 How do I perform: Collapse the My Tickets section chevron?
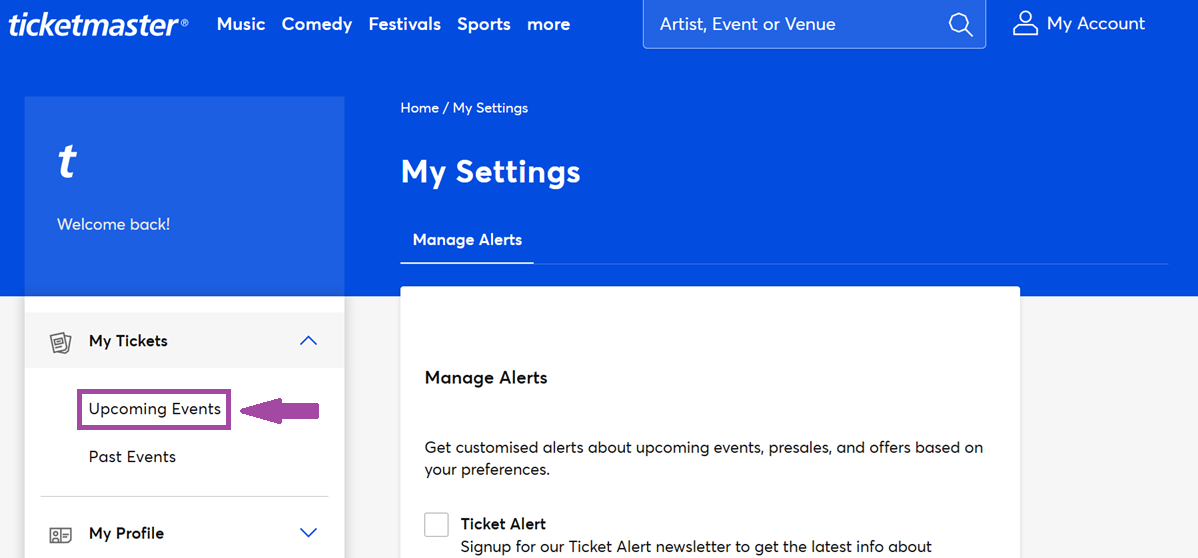point(308,341)
